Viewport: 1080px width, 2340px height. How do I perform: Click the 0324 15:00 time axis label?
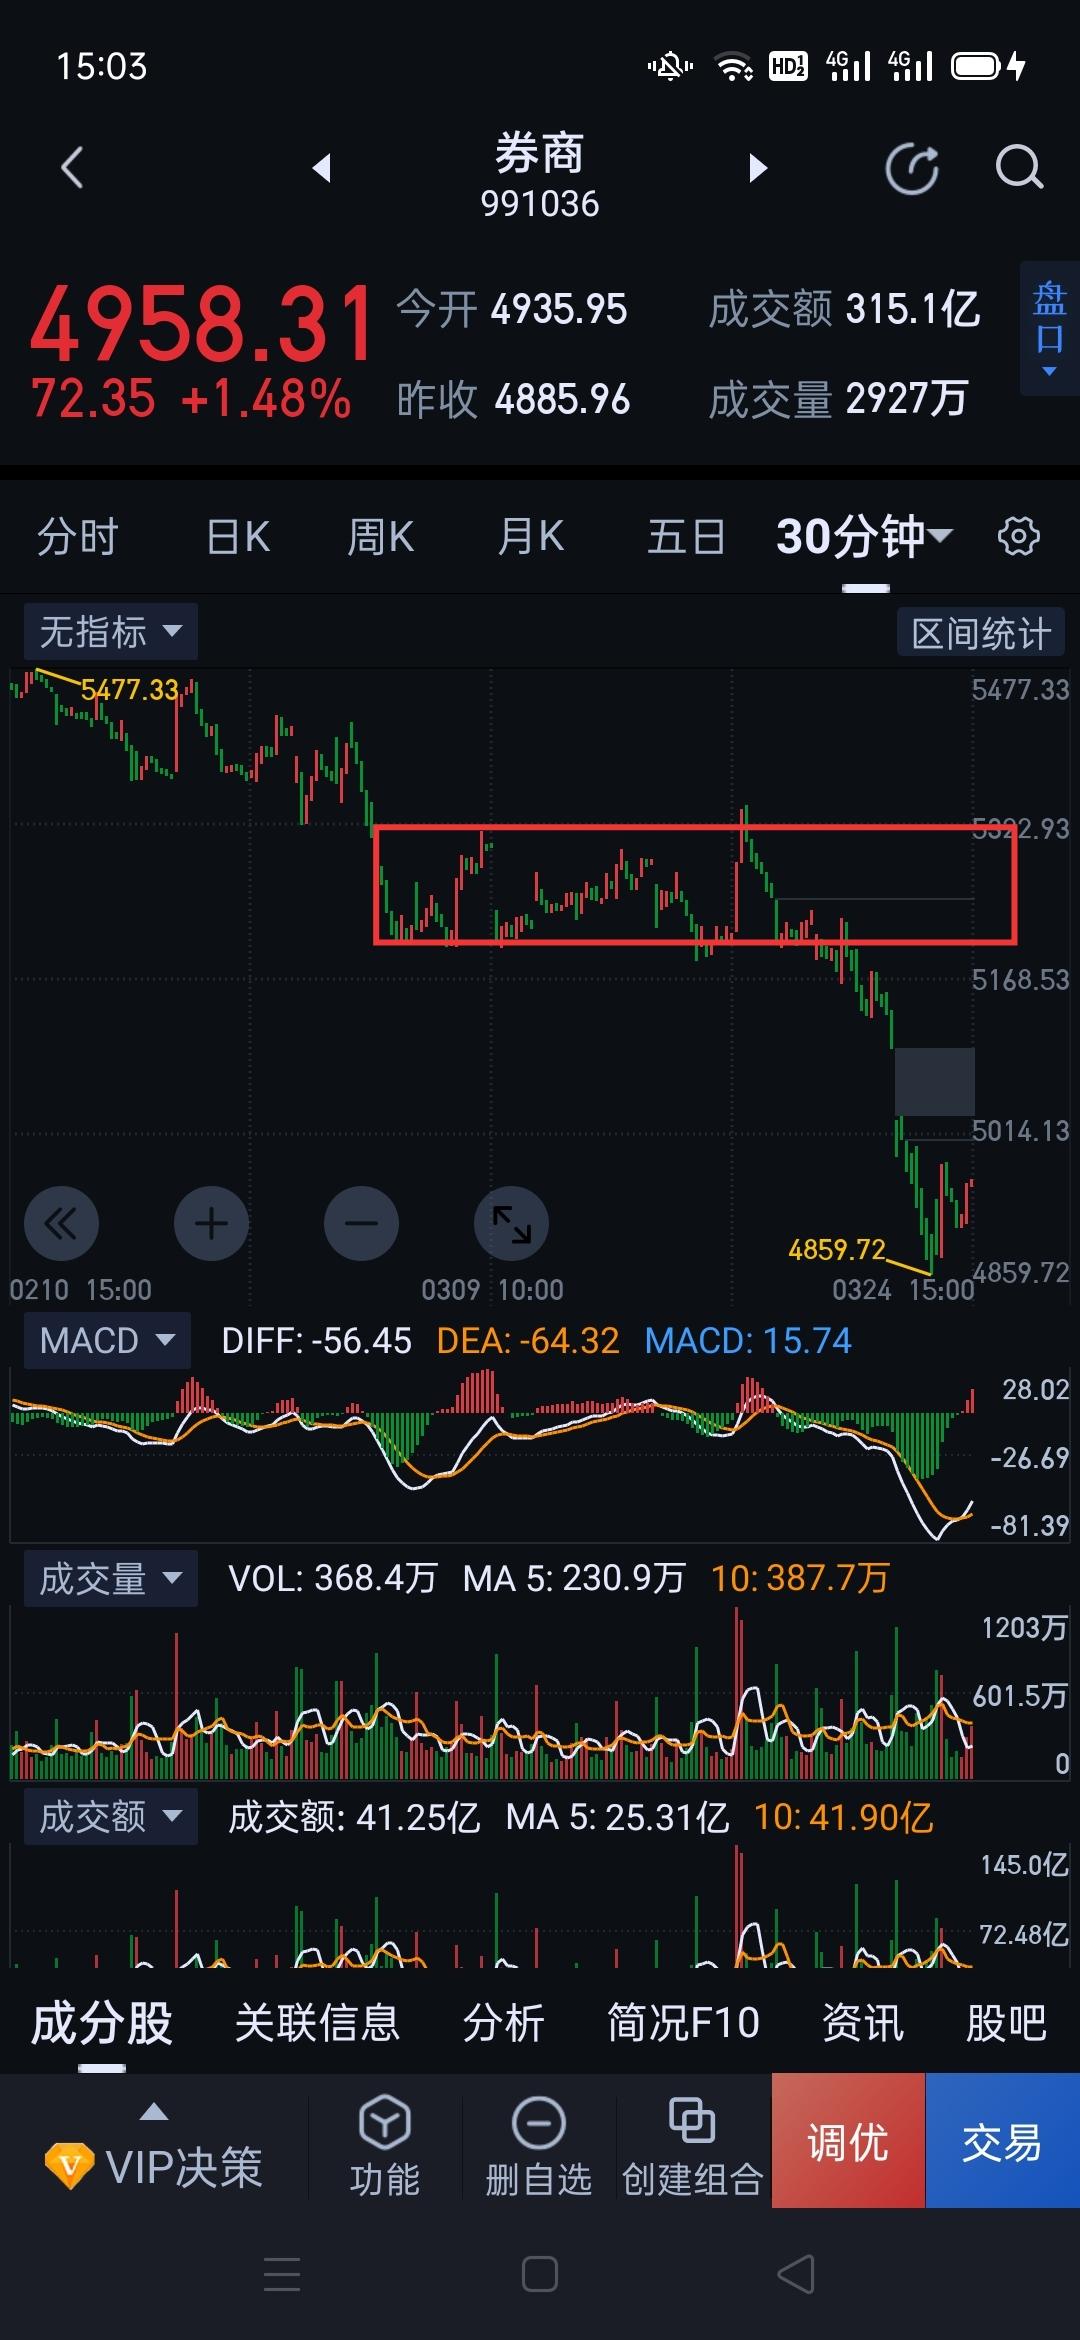[x=903, y=1289]
